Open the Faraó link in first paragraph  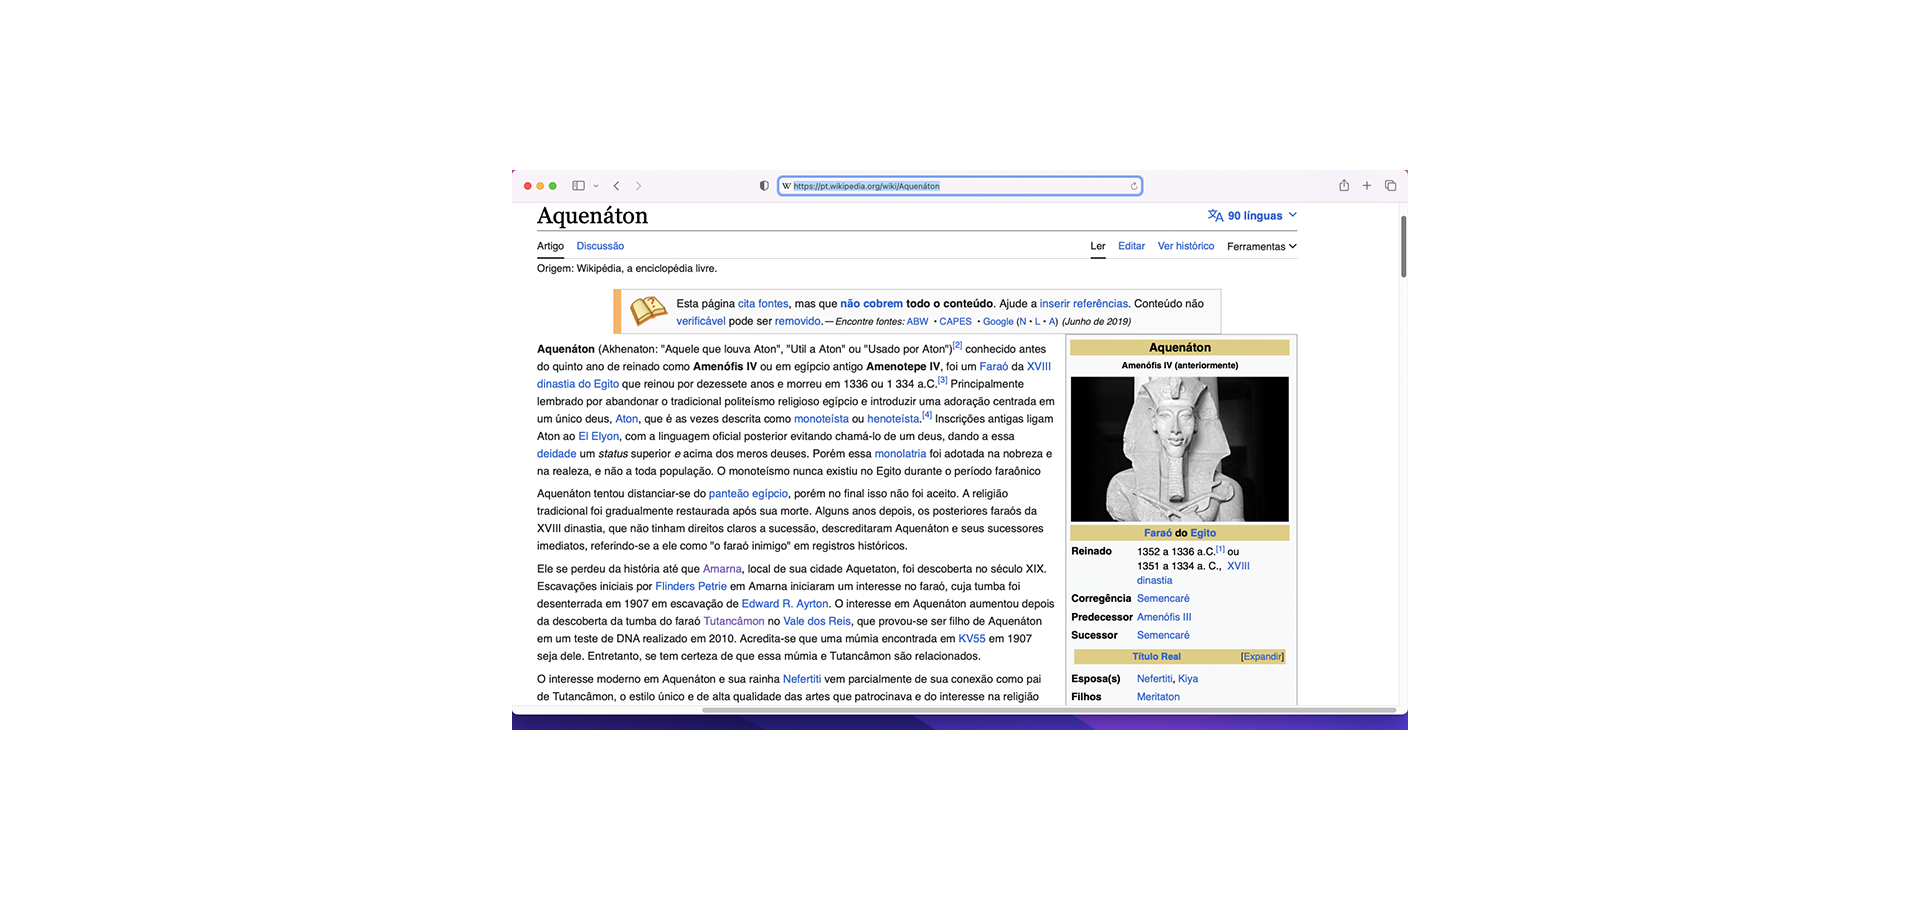click(x=993, y=366)
